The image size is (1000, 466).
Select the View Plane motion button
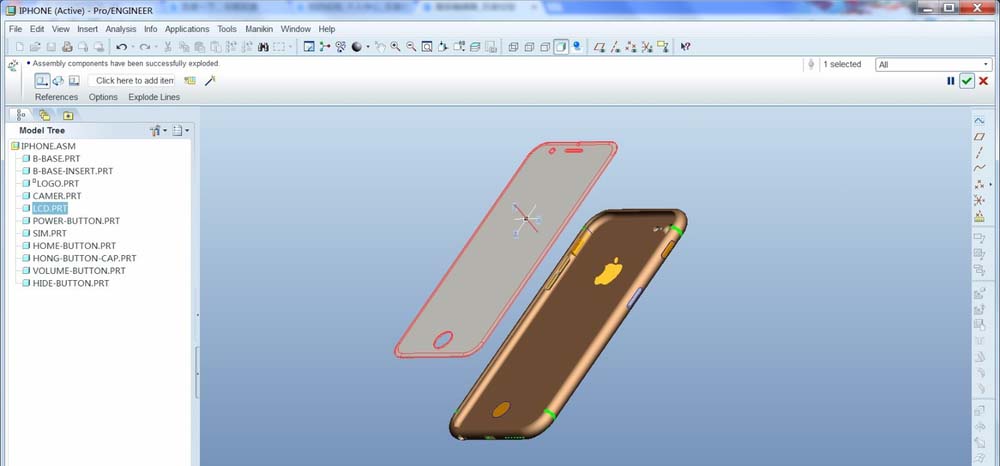click(74, 80)
